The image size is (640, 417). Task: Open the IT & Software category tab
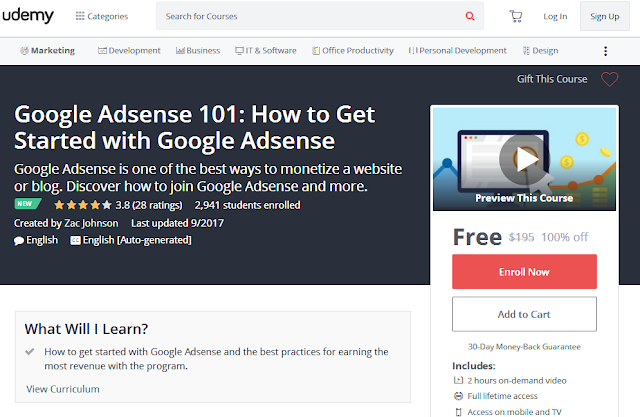click(266, 51)
